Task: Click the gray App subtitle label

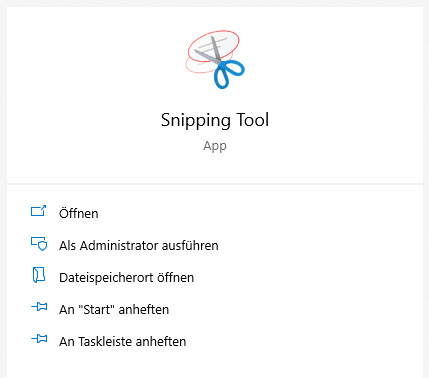Action: coord(215,146)
